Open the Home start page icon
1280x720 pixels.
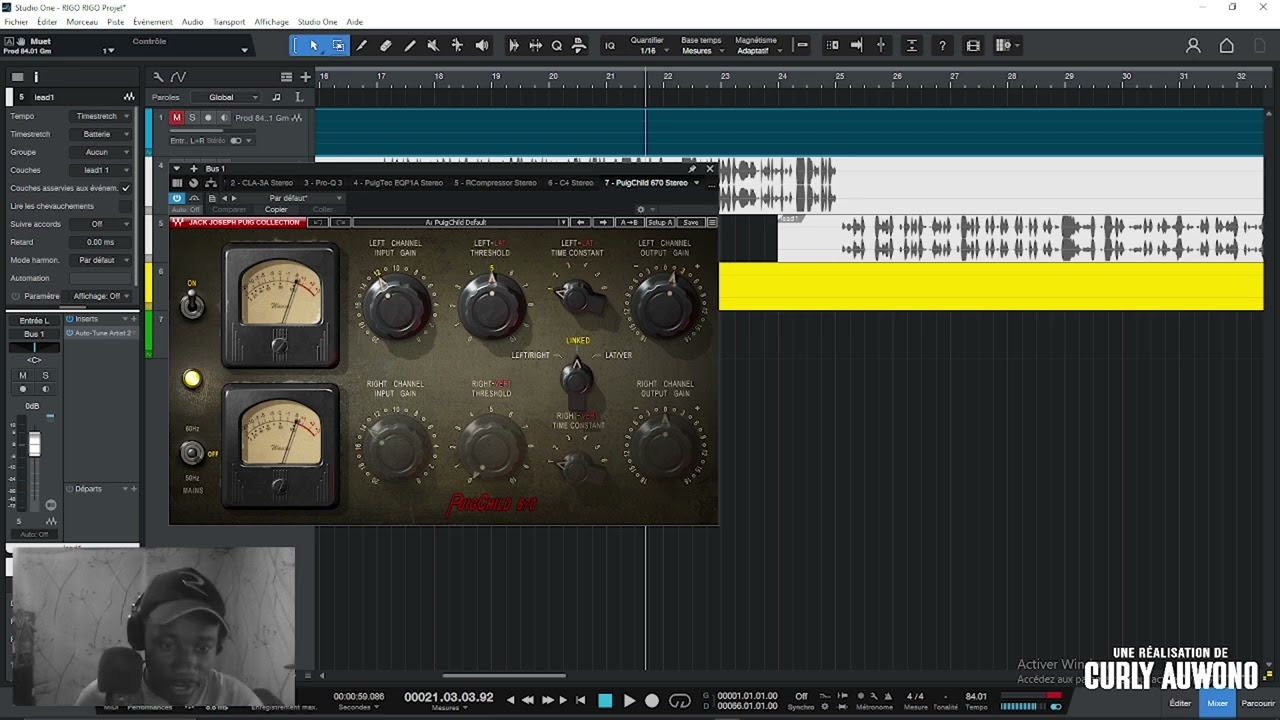(x=1227, y=45)
